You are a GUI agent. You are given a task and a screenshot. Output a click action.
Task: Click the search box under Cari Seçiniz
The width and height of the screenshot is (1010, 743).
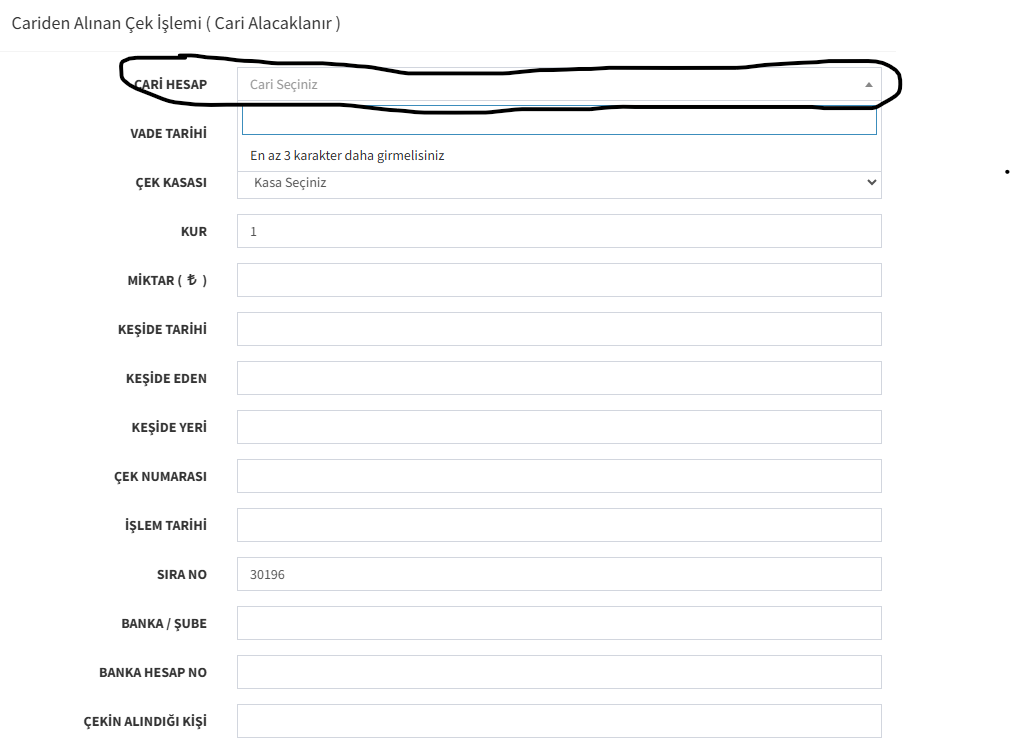[558, 122]
